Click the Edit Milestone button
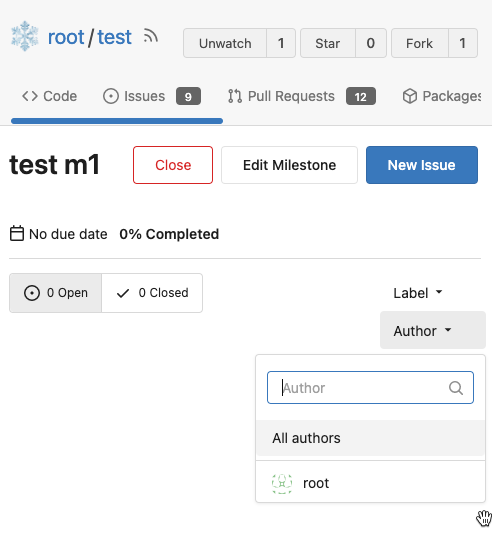 point(289,165)
